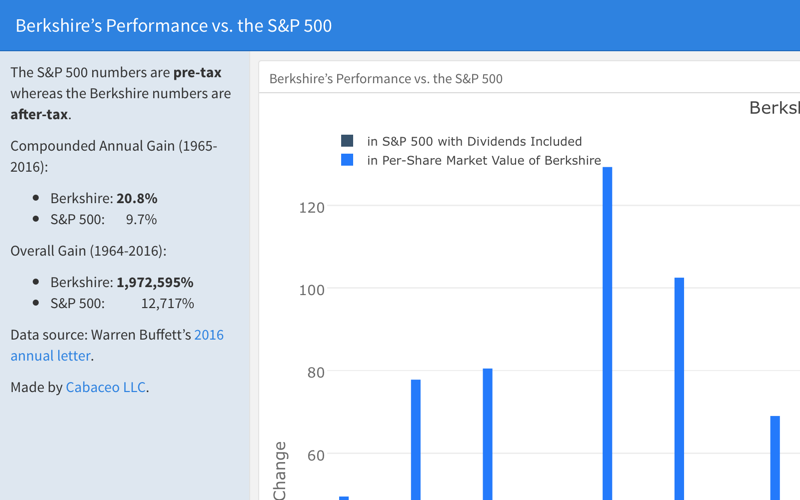Select the tallest blue bar near 130
Screen dimensions: 800x500
click(x=607, y=333)
